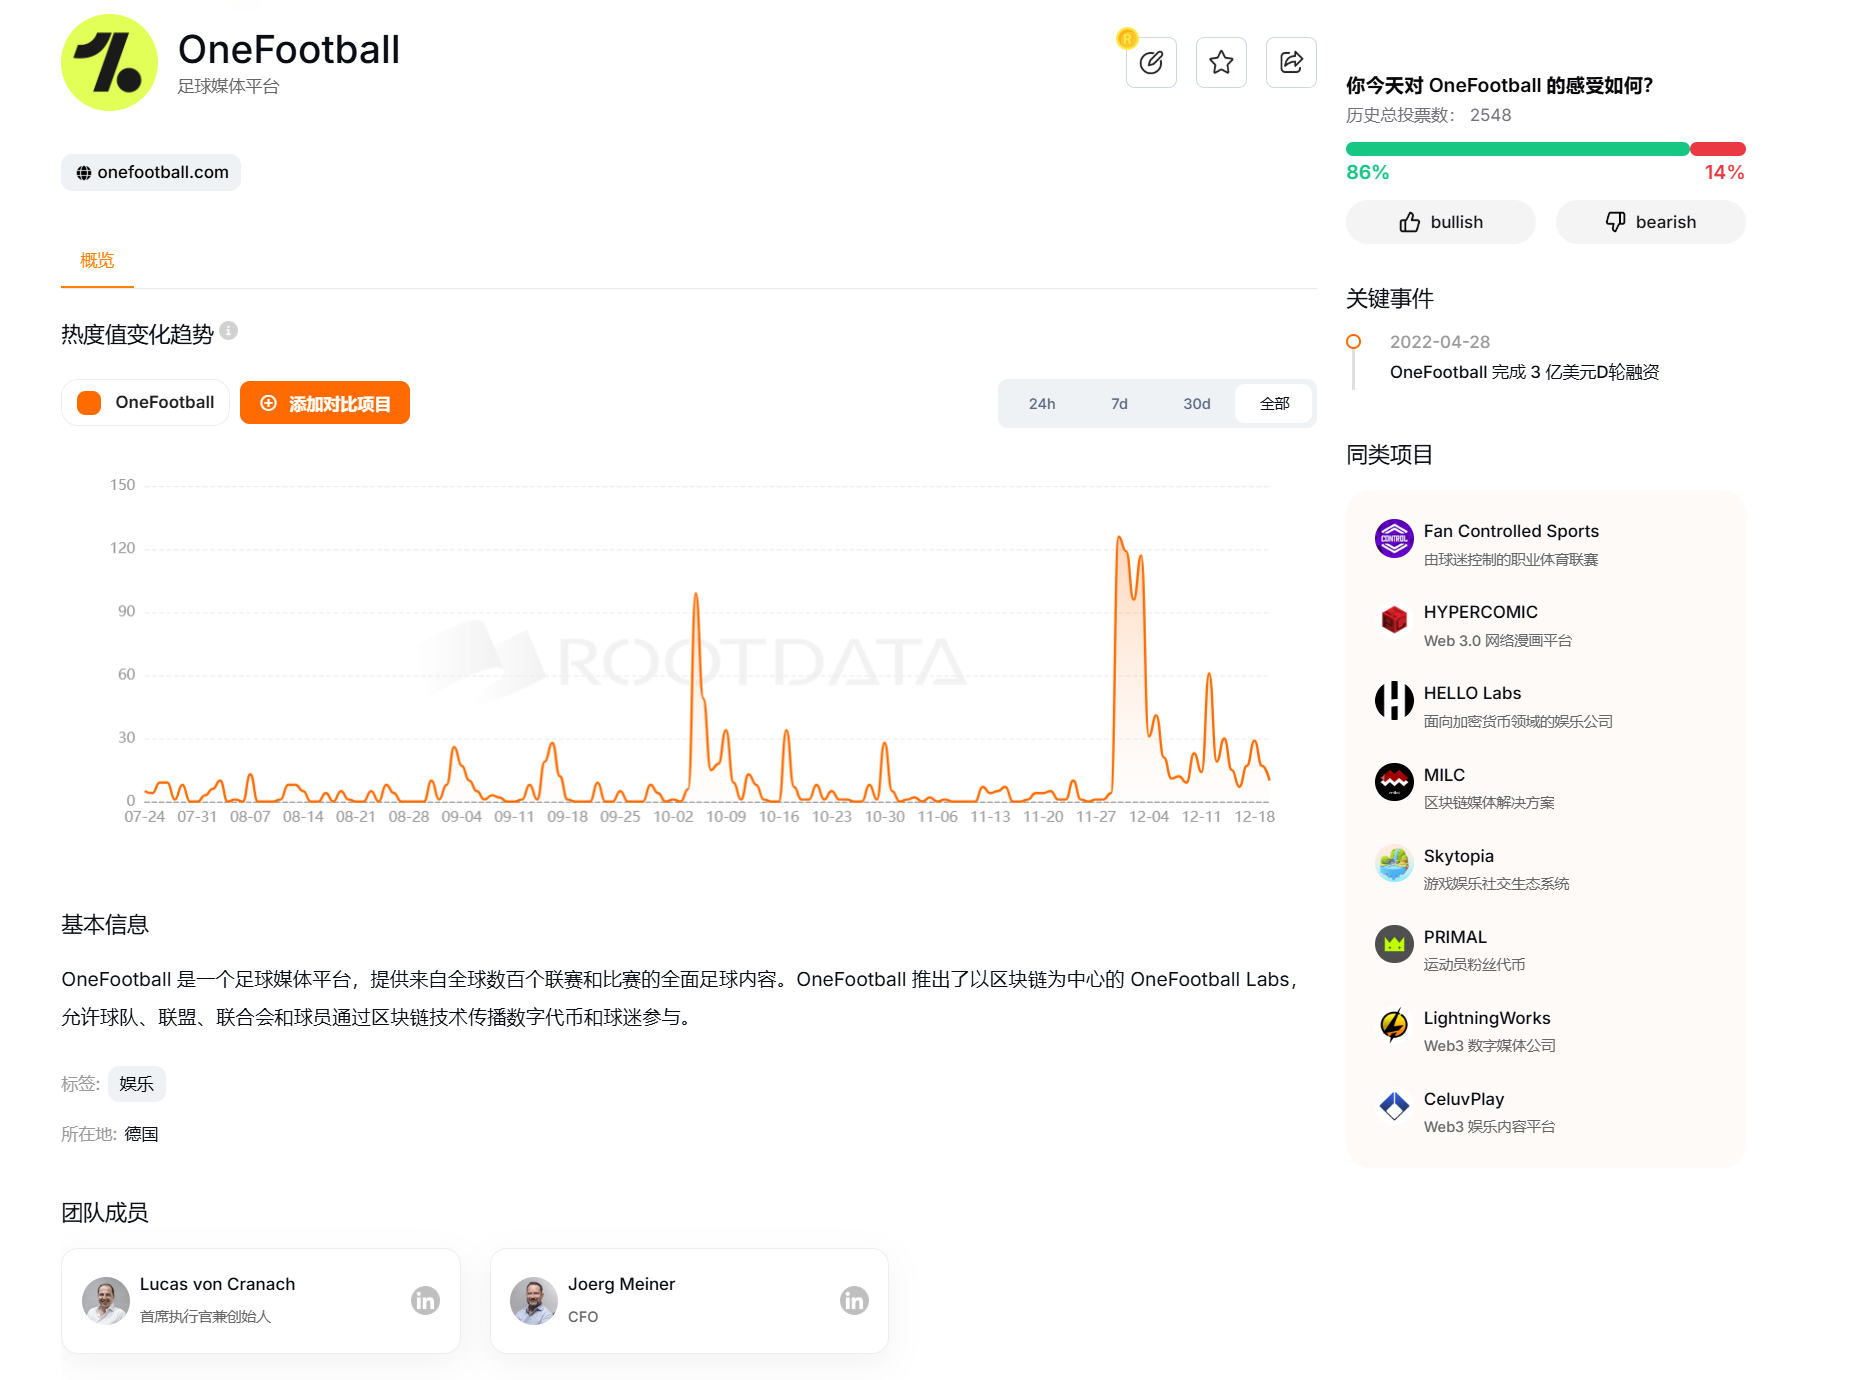This screenshot has width=1851, height=1380.
Task: Click the 运动员粉丝代币 description
Action: point(1474,965)
